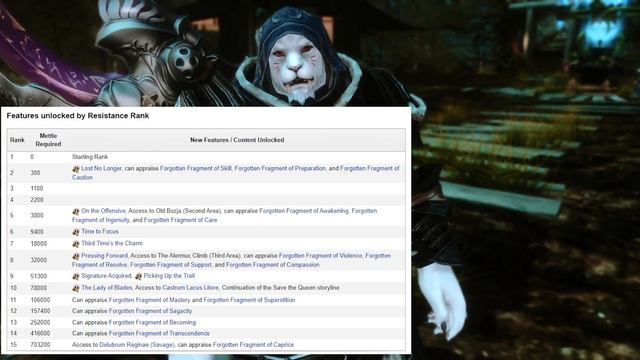This screenshot has width=640, height=360.
Task: Open the Time to Focus quest link
Action: pos(100,231)
